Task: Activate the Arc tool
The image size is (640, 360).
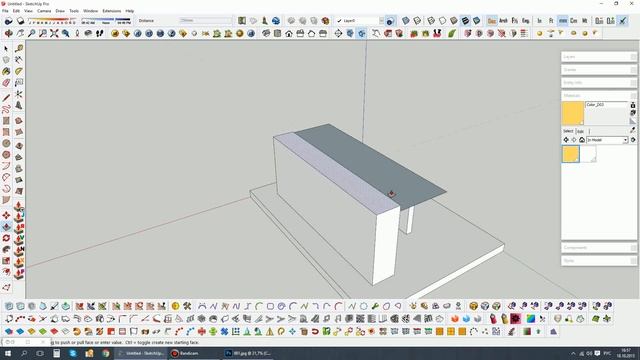Action: tap(6, 166)
